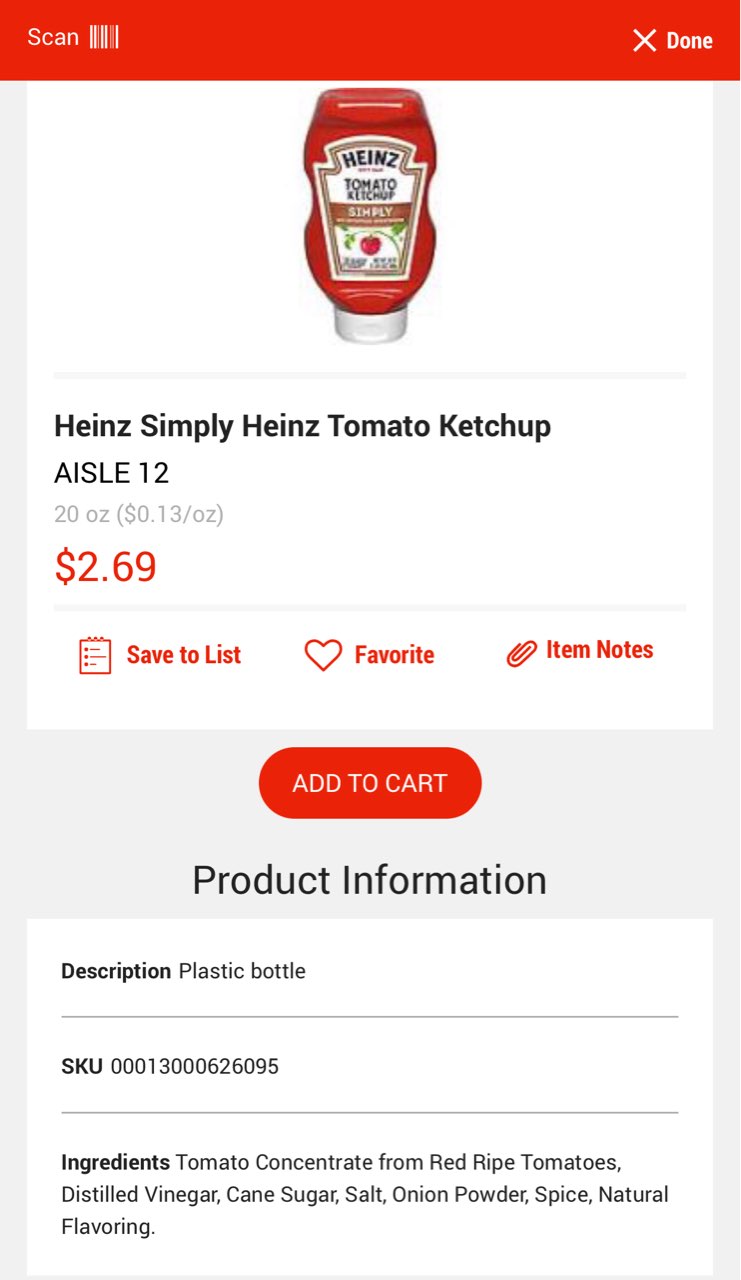Viewport: 741px width, 1280px height.
Task: Tap the Done text button
Action: [x=689, y=41]
